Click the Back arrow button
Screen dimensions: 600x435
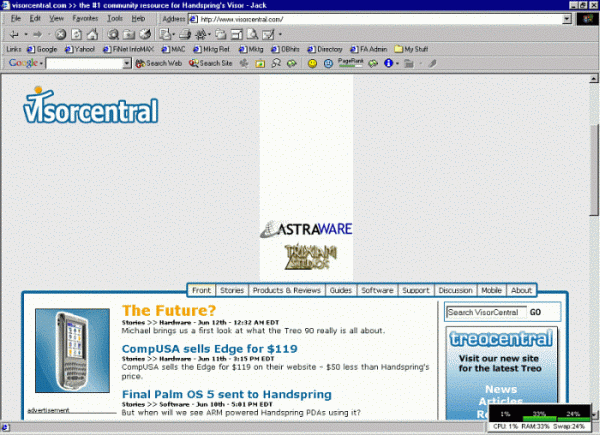tap(14, 34)
